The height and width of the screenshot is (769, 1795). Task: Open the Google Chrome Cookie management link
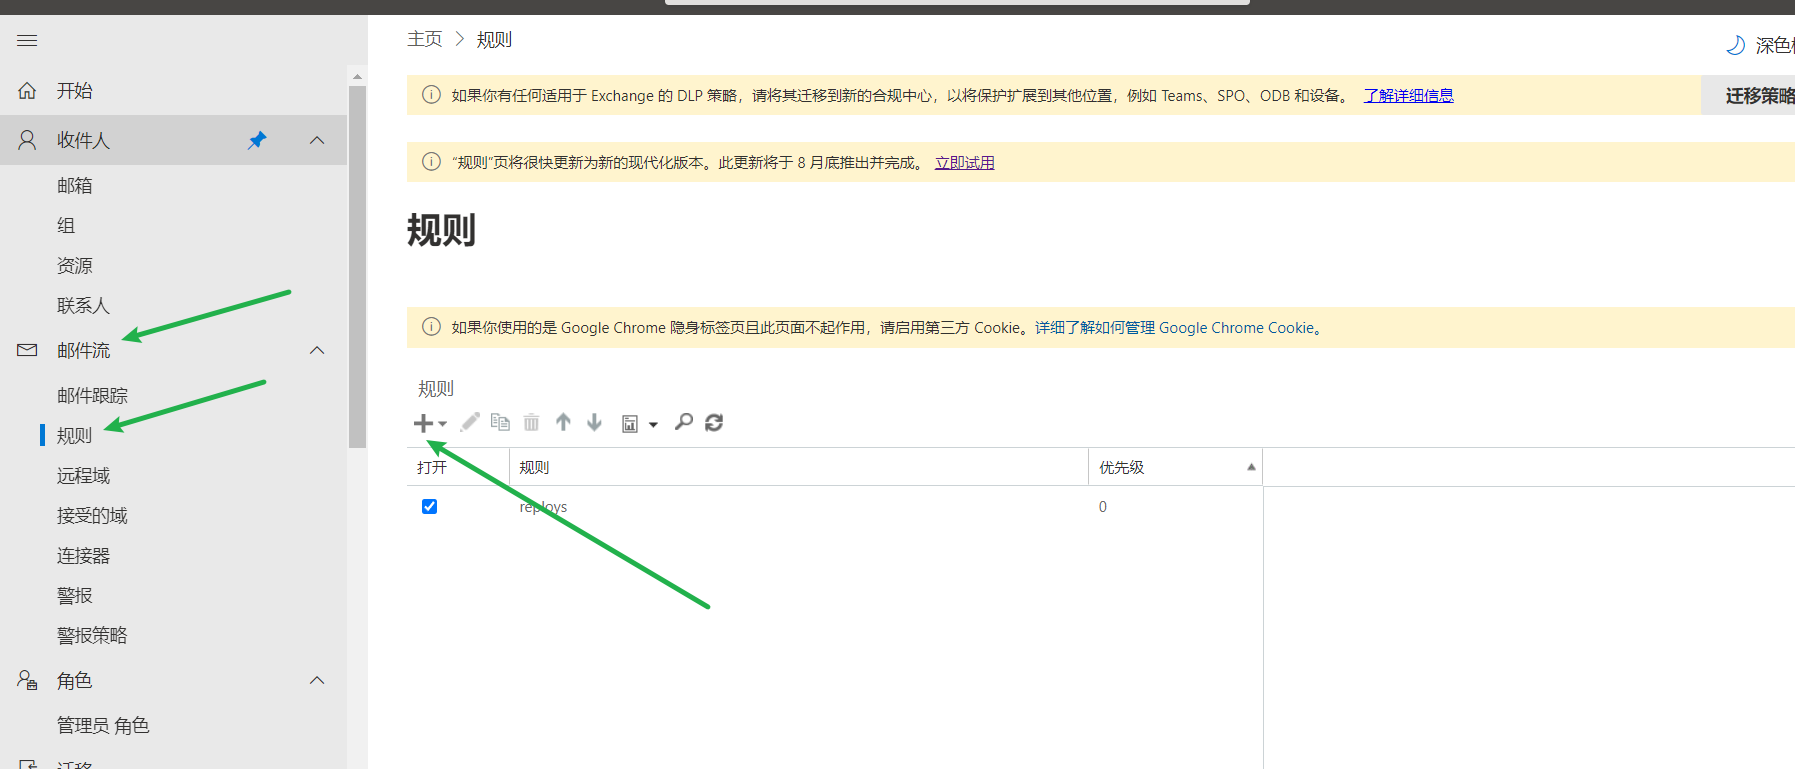coord(1177,327)
